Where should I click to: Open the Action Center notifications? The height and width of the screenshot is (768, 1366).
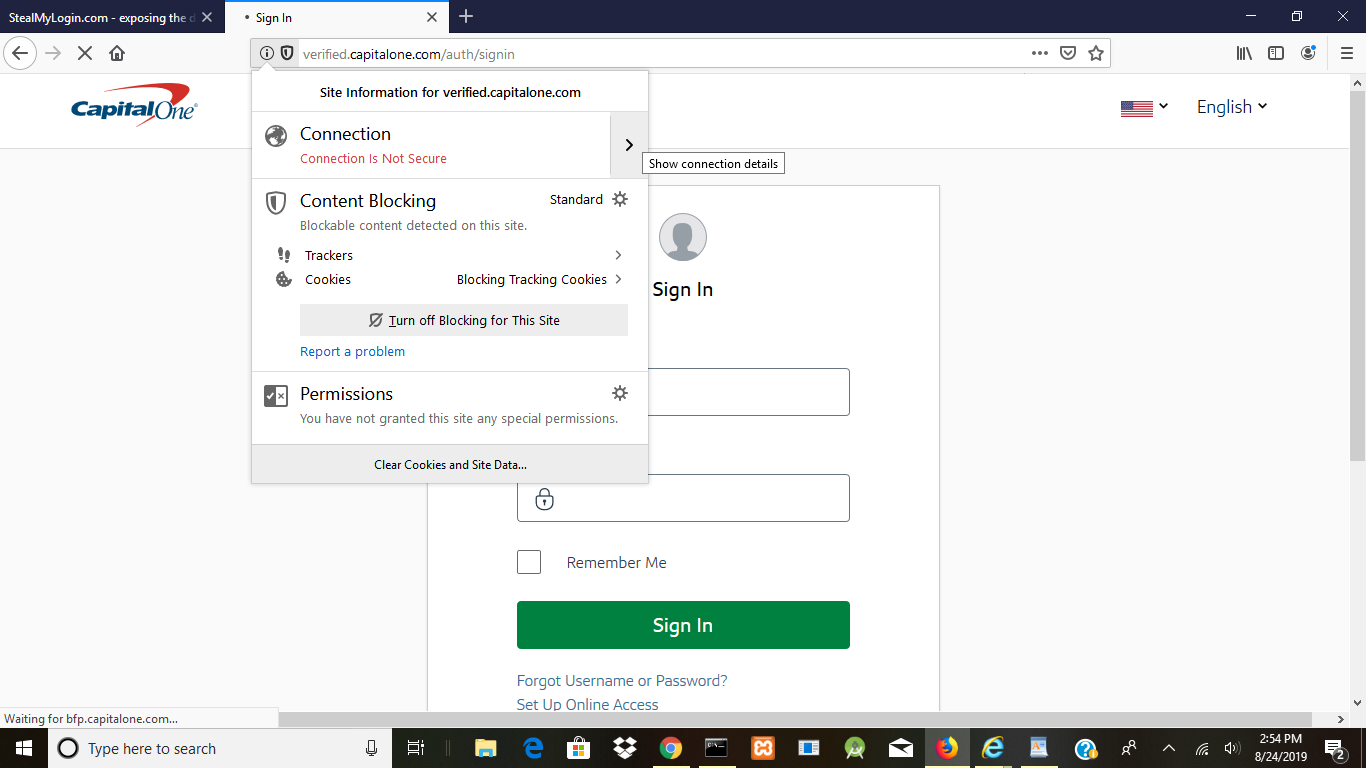coord(1334,748)
